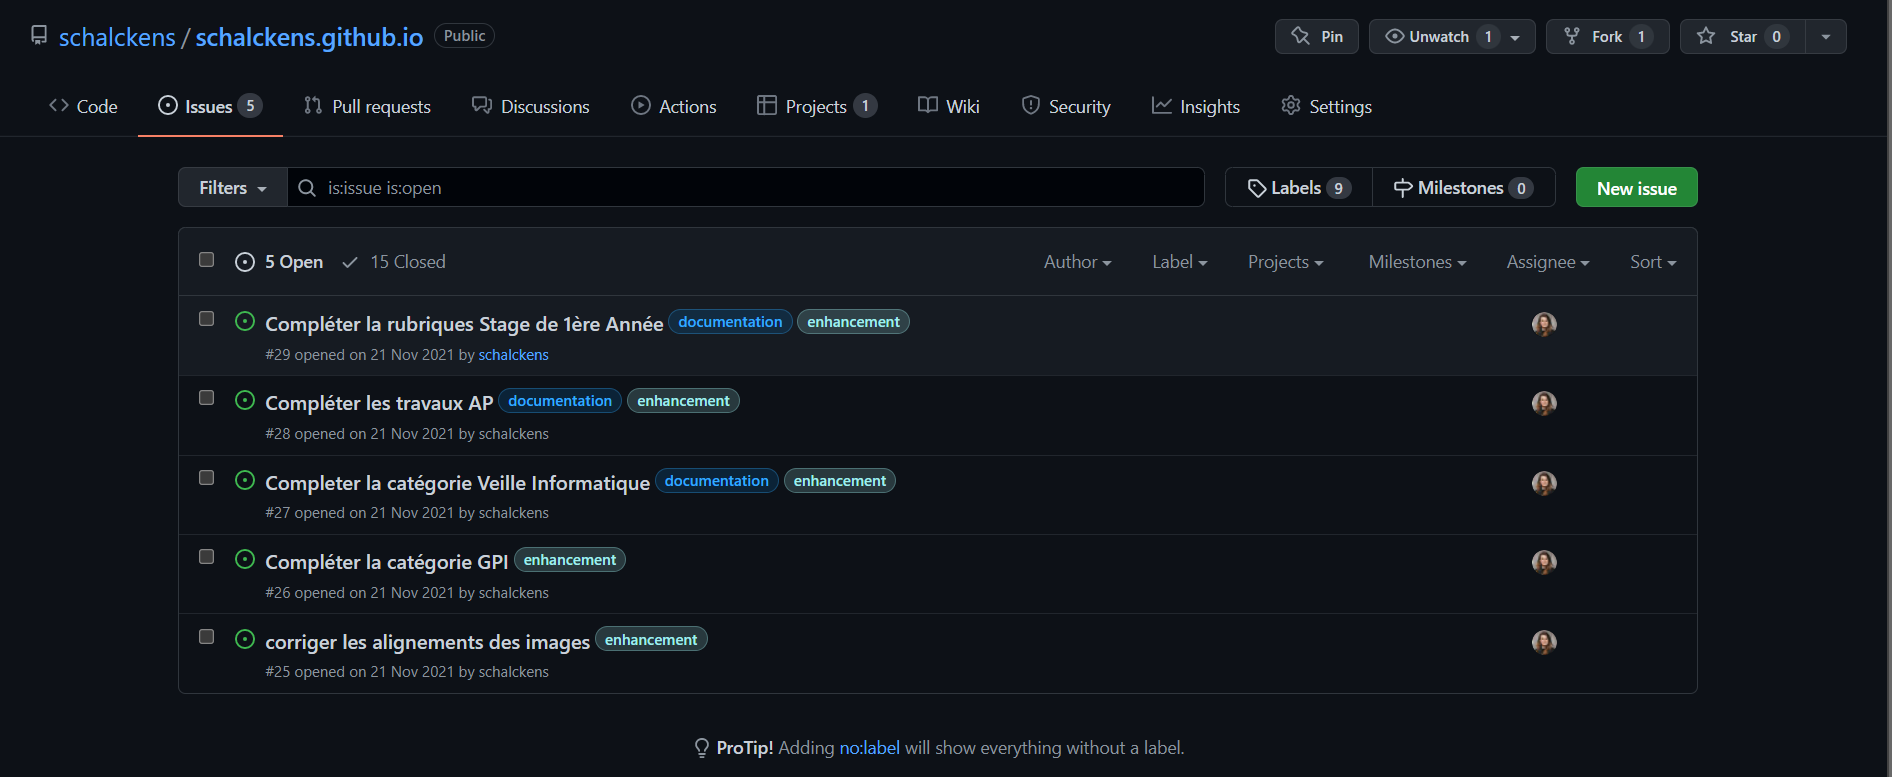Check the box for Compléter les travaux AP
Viewport: 1892px width, 777px height.
click(x=207, y=398)
